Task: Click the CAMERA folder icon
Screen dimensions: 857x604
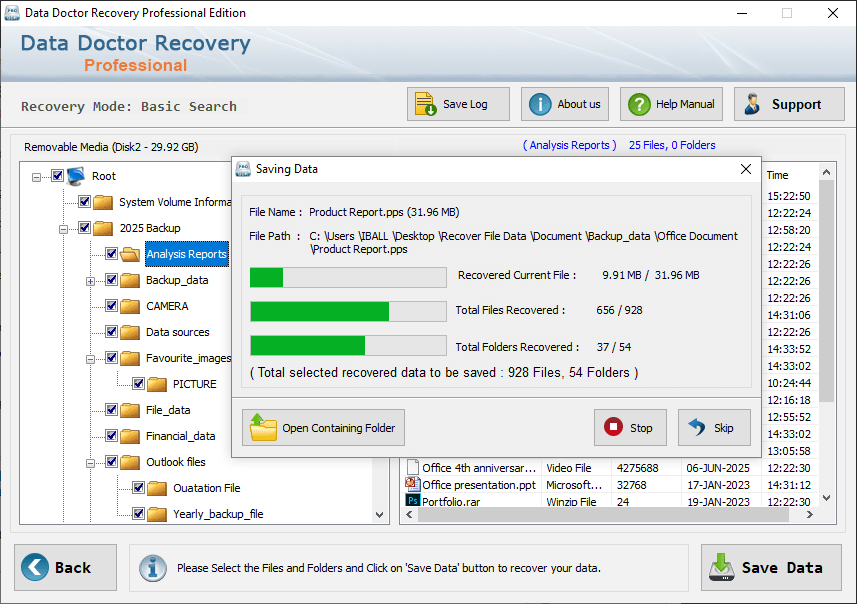Action: click(130, 306)
